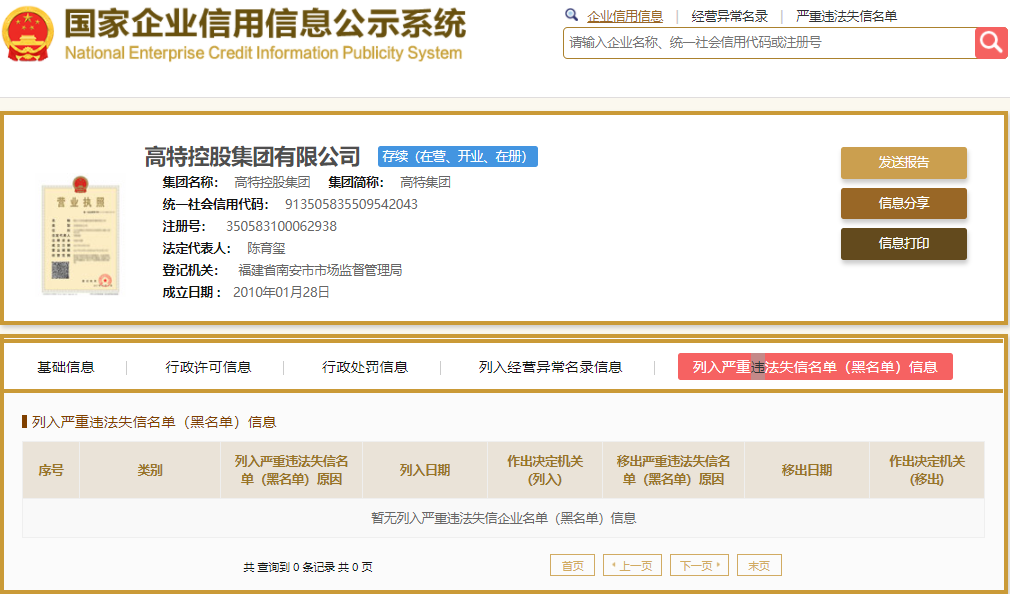Screen dimensions: 1010x594
Task: Switch to the 列入经营异常名录信息 tab
Action: (x=550, y=367)
